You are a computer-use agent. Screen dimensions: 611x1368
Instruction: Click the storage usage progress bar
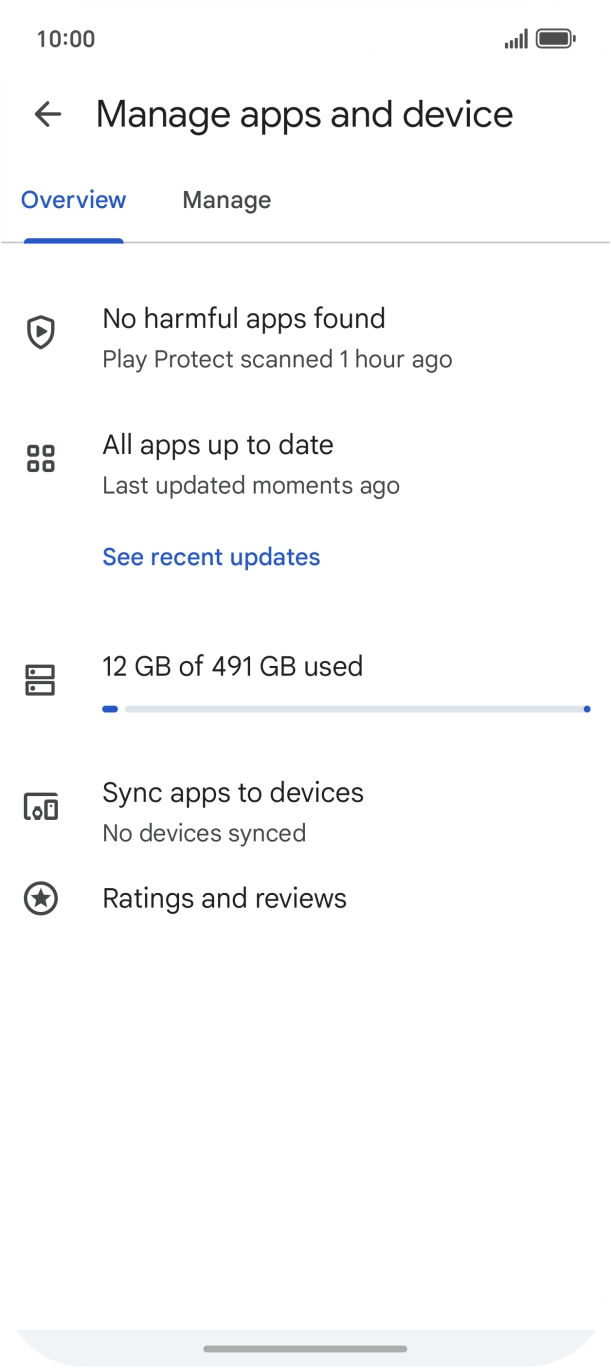pos(346,709)
